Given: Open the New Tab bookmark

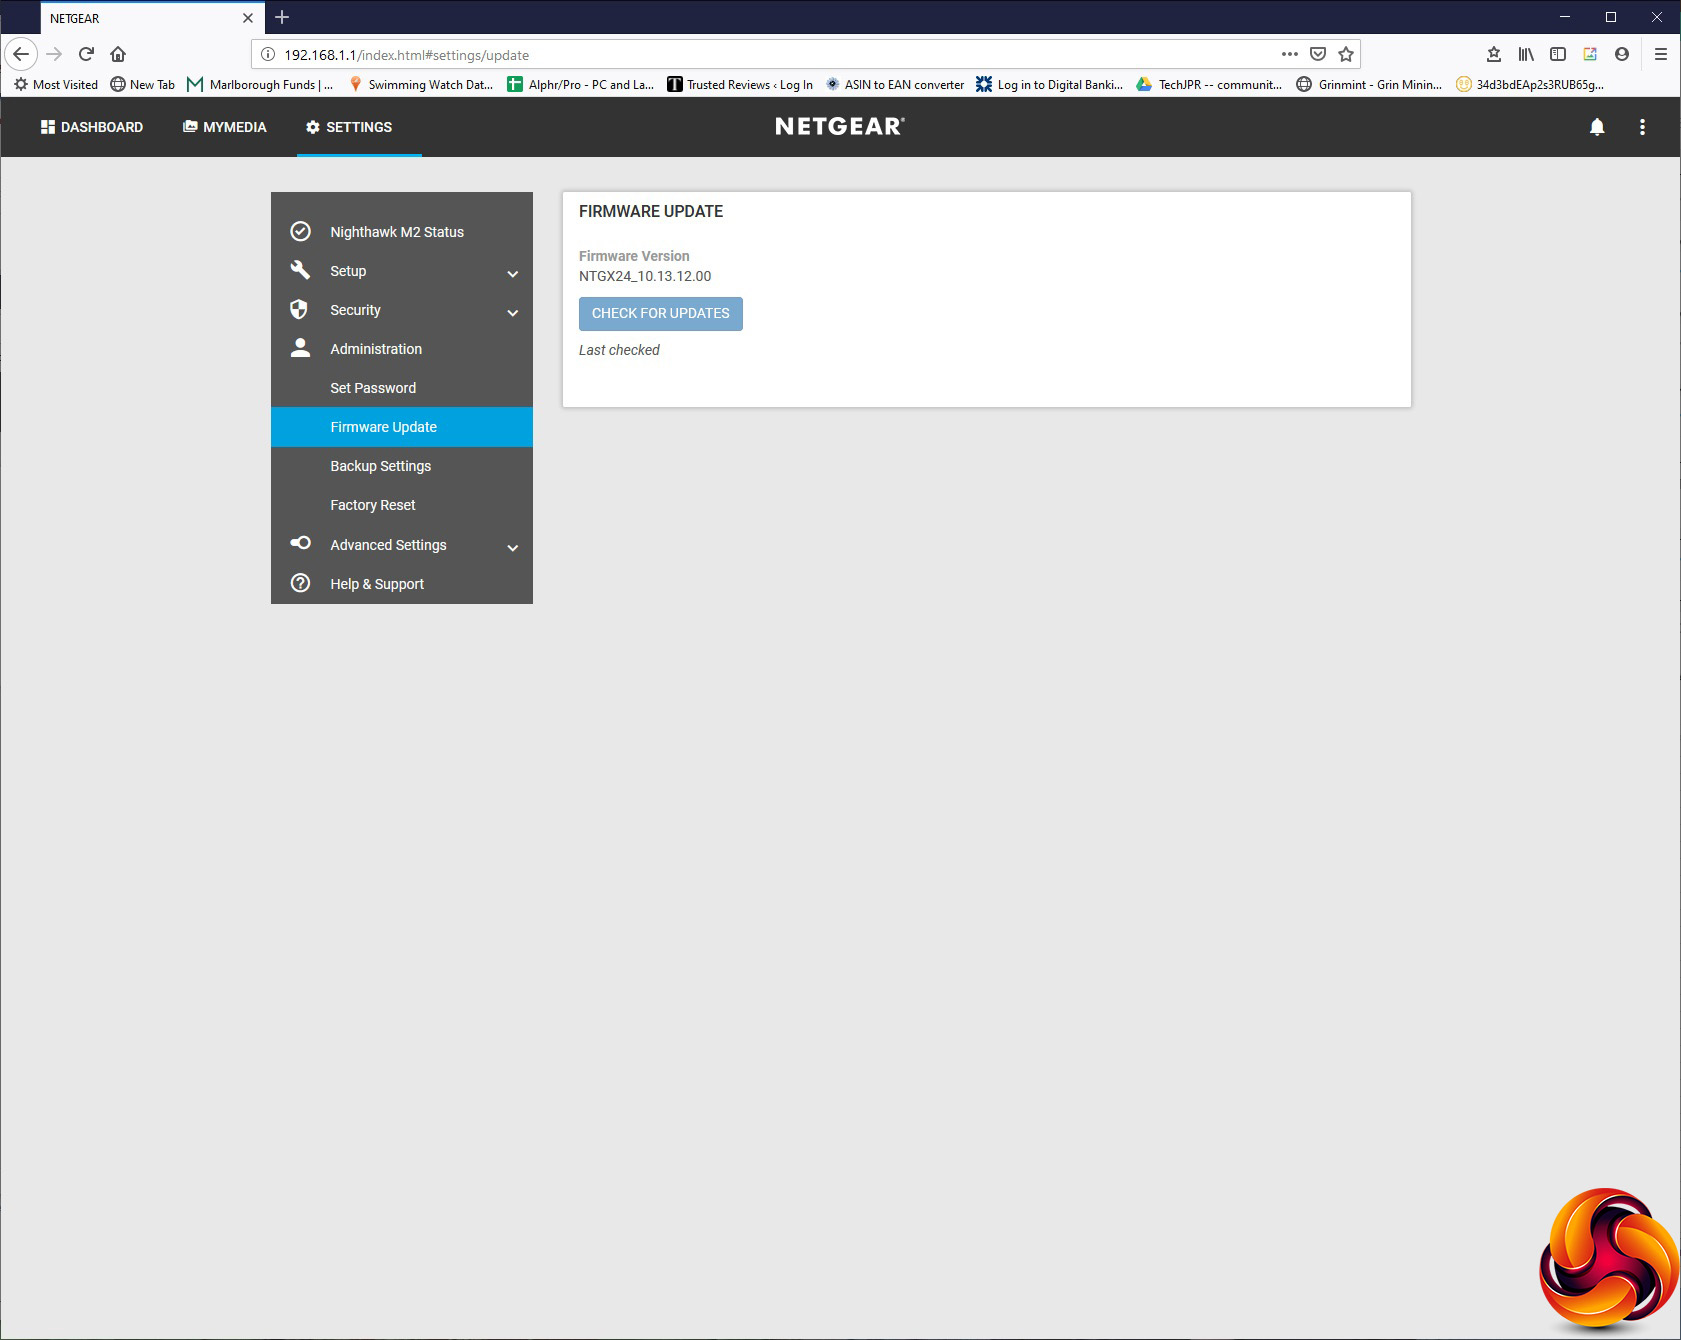Looking at the screenshot, I should point(143,84).
